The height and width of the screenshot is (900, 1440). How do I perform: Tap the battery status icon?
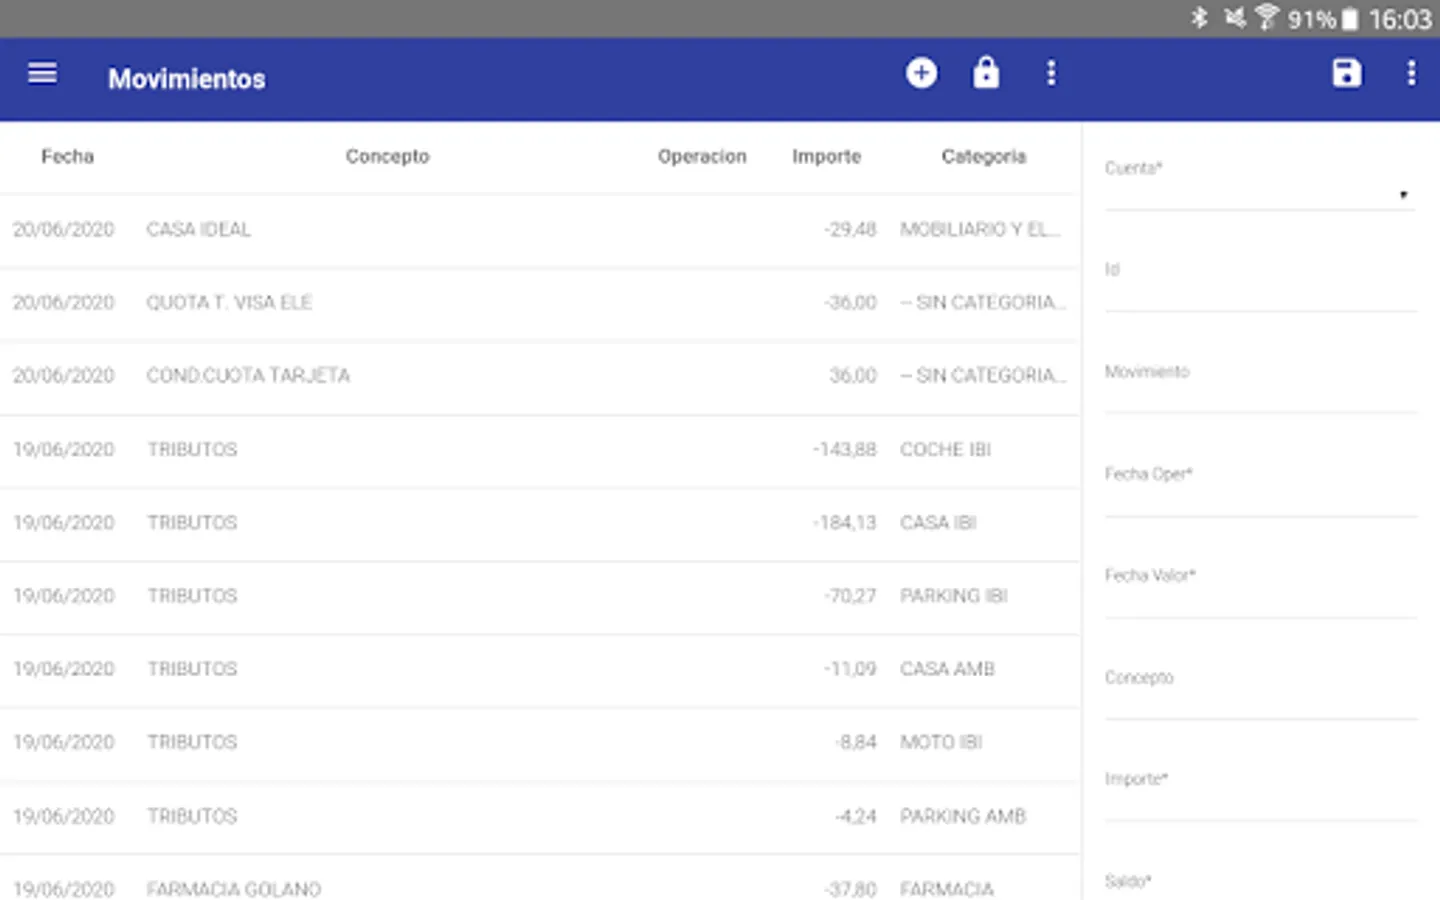tap(1350, 19)
